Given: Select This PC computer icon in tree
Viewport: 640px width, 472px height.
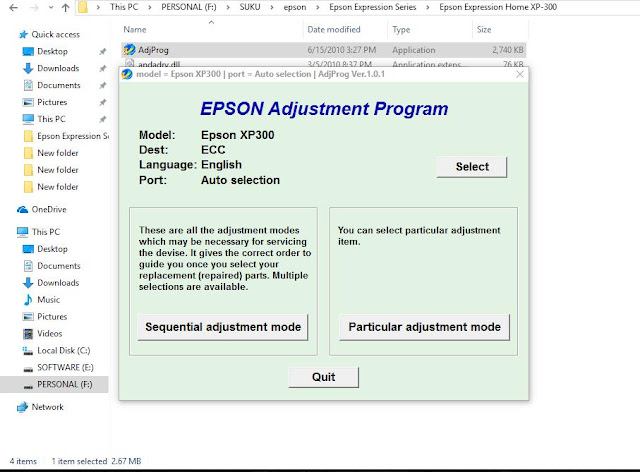Looking at the screenshot, I should (x=22, y=232).
